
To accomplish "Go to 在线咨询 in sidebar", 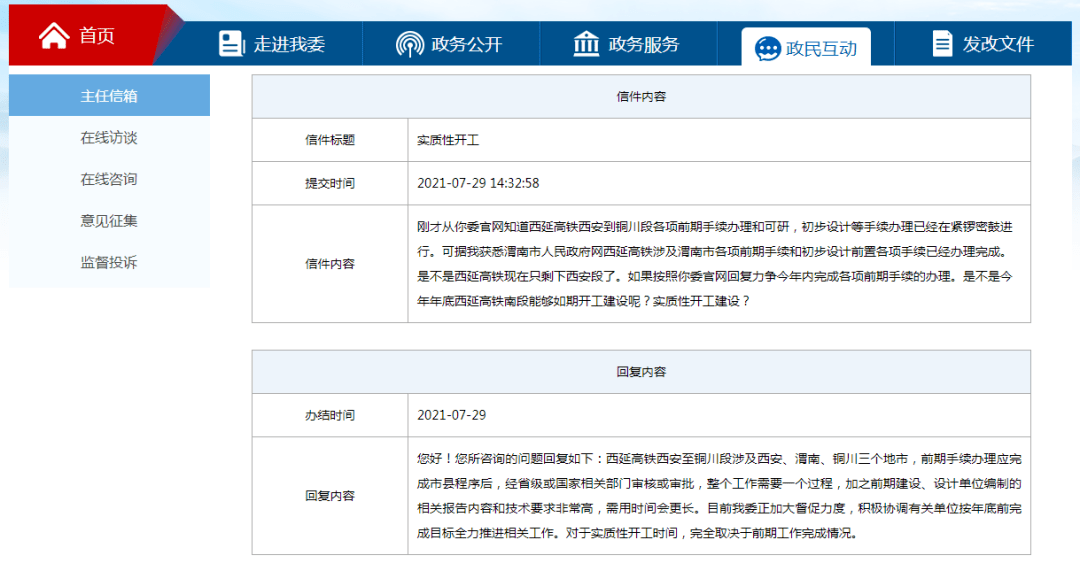I will pos(109,179).
